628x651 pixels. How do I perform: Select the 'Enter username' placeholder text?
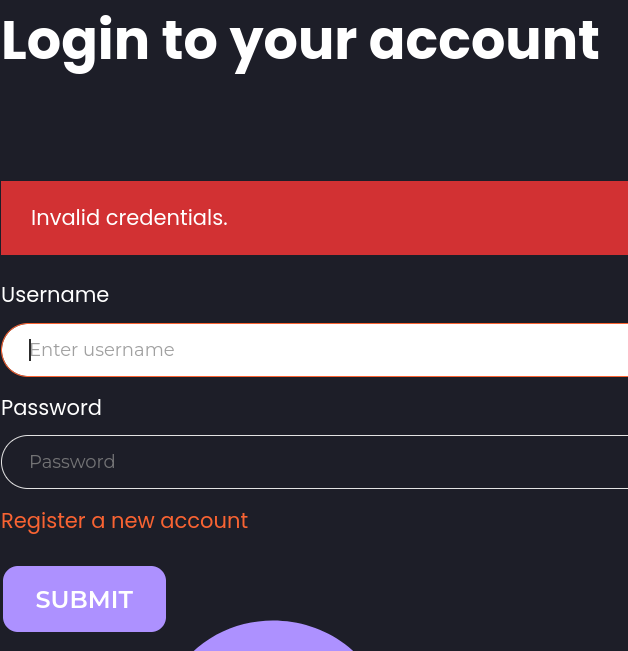click(102, 350)
